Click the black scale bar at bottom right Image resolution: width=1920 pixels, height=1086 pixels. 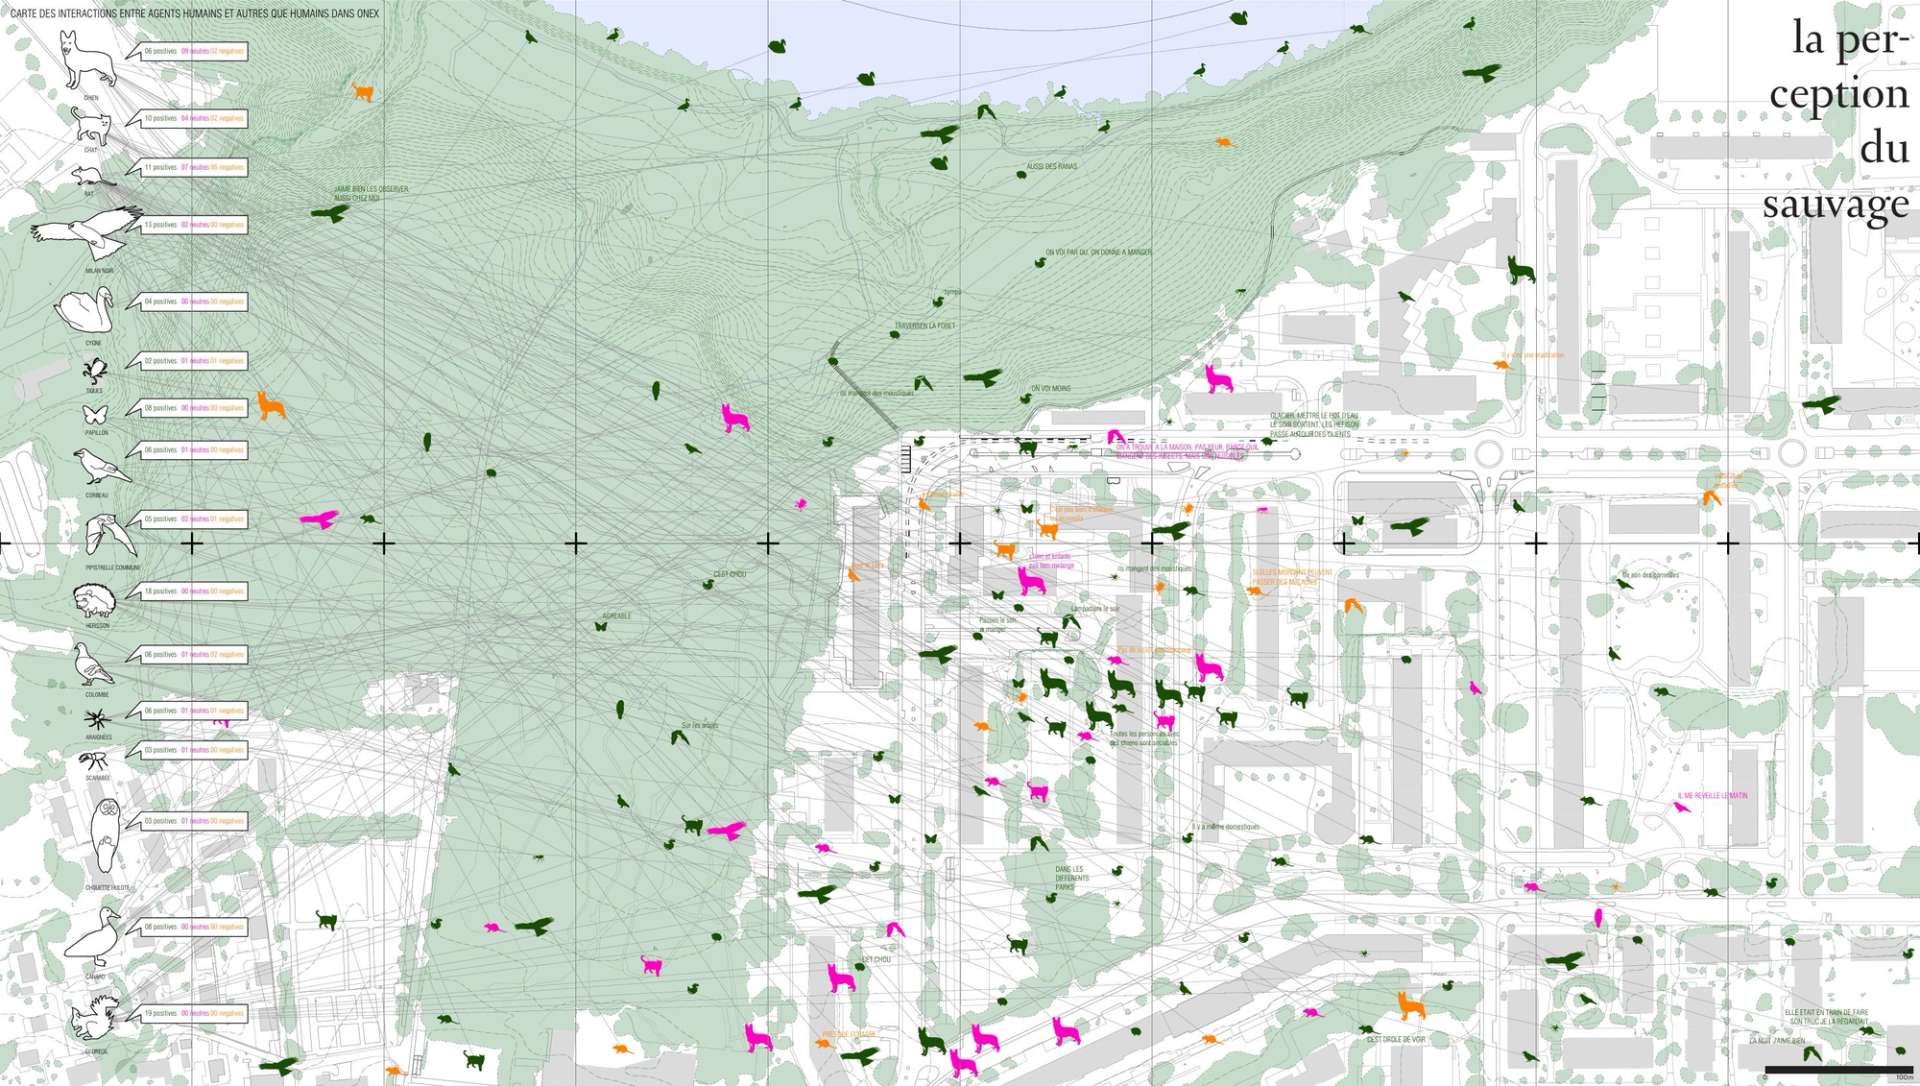pos(1838,1069)
